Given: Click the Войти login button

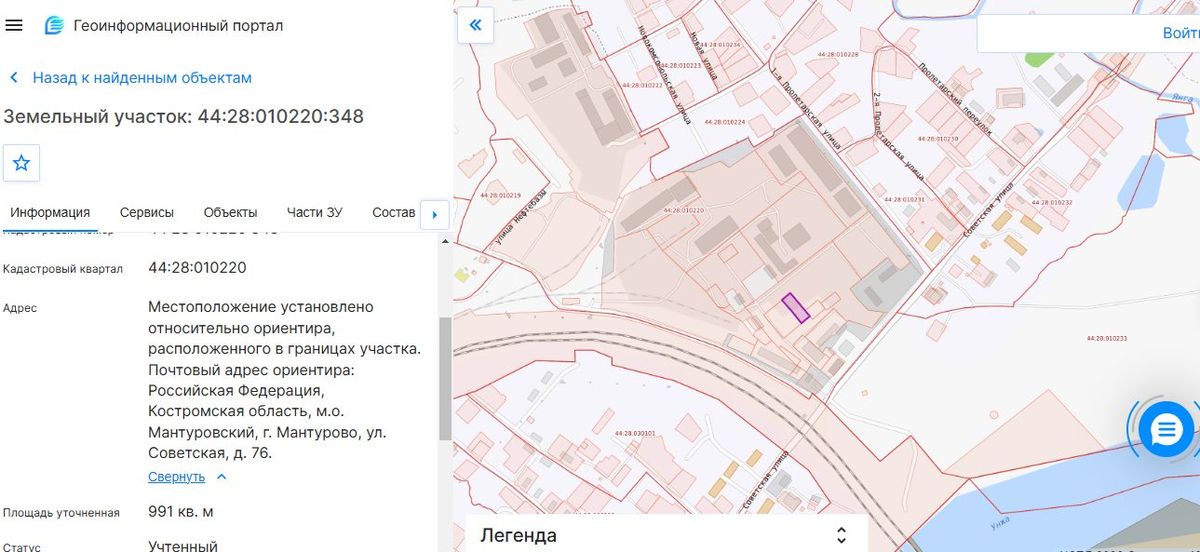Looking at the screenshot, I should (x=1181, y=32).
